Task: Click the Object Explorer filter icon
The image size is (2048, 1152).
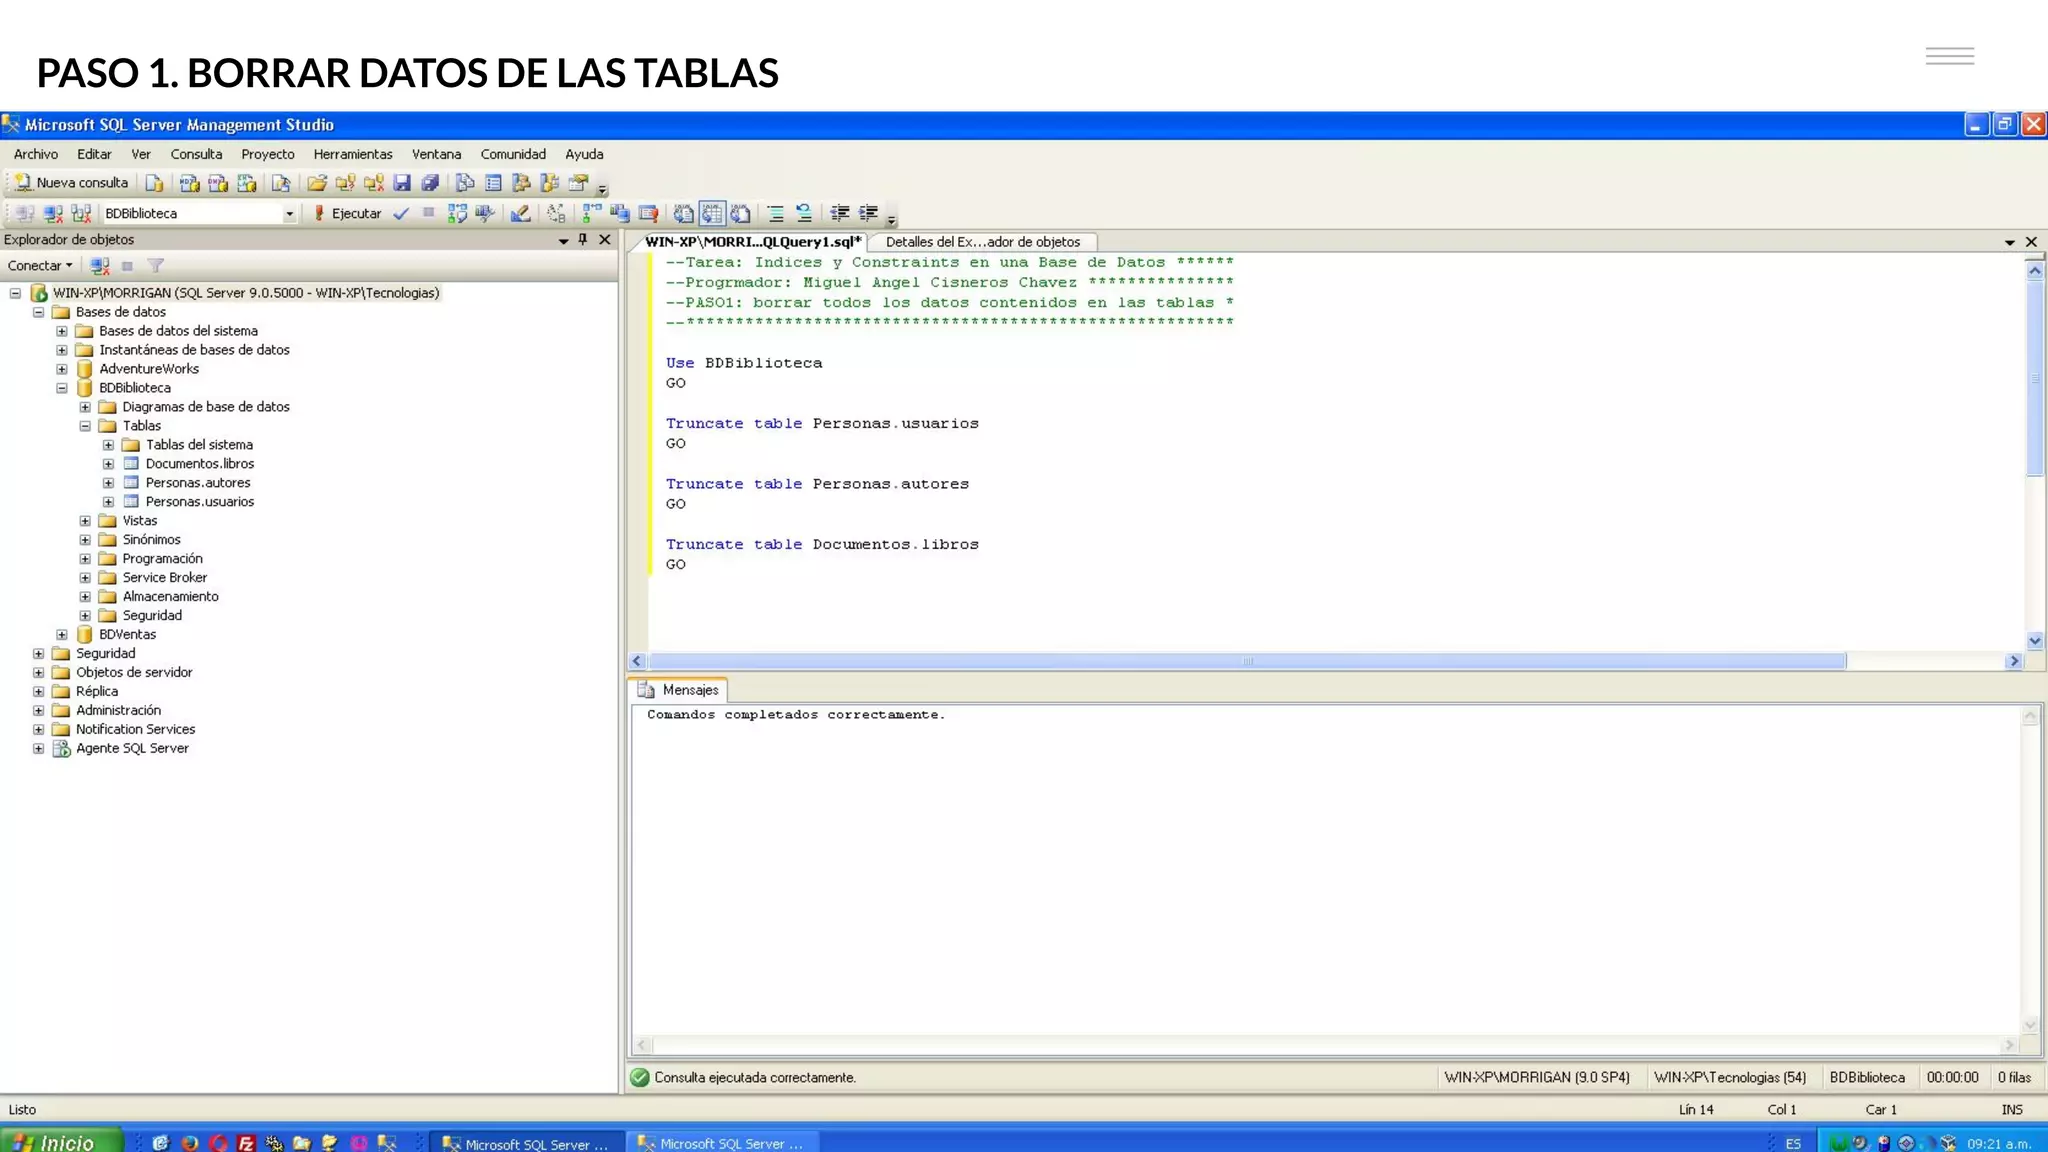Action: (156, 266)
